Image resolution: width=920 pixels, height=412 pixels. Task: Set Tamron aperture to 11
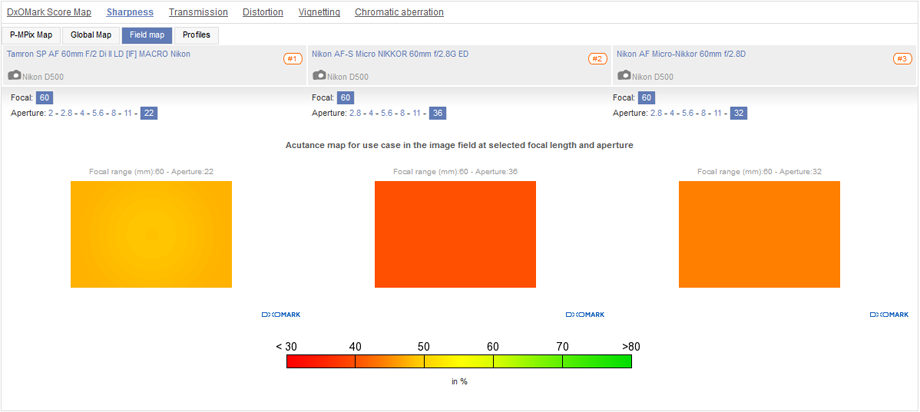pos(128,113)
